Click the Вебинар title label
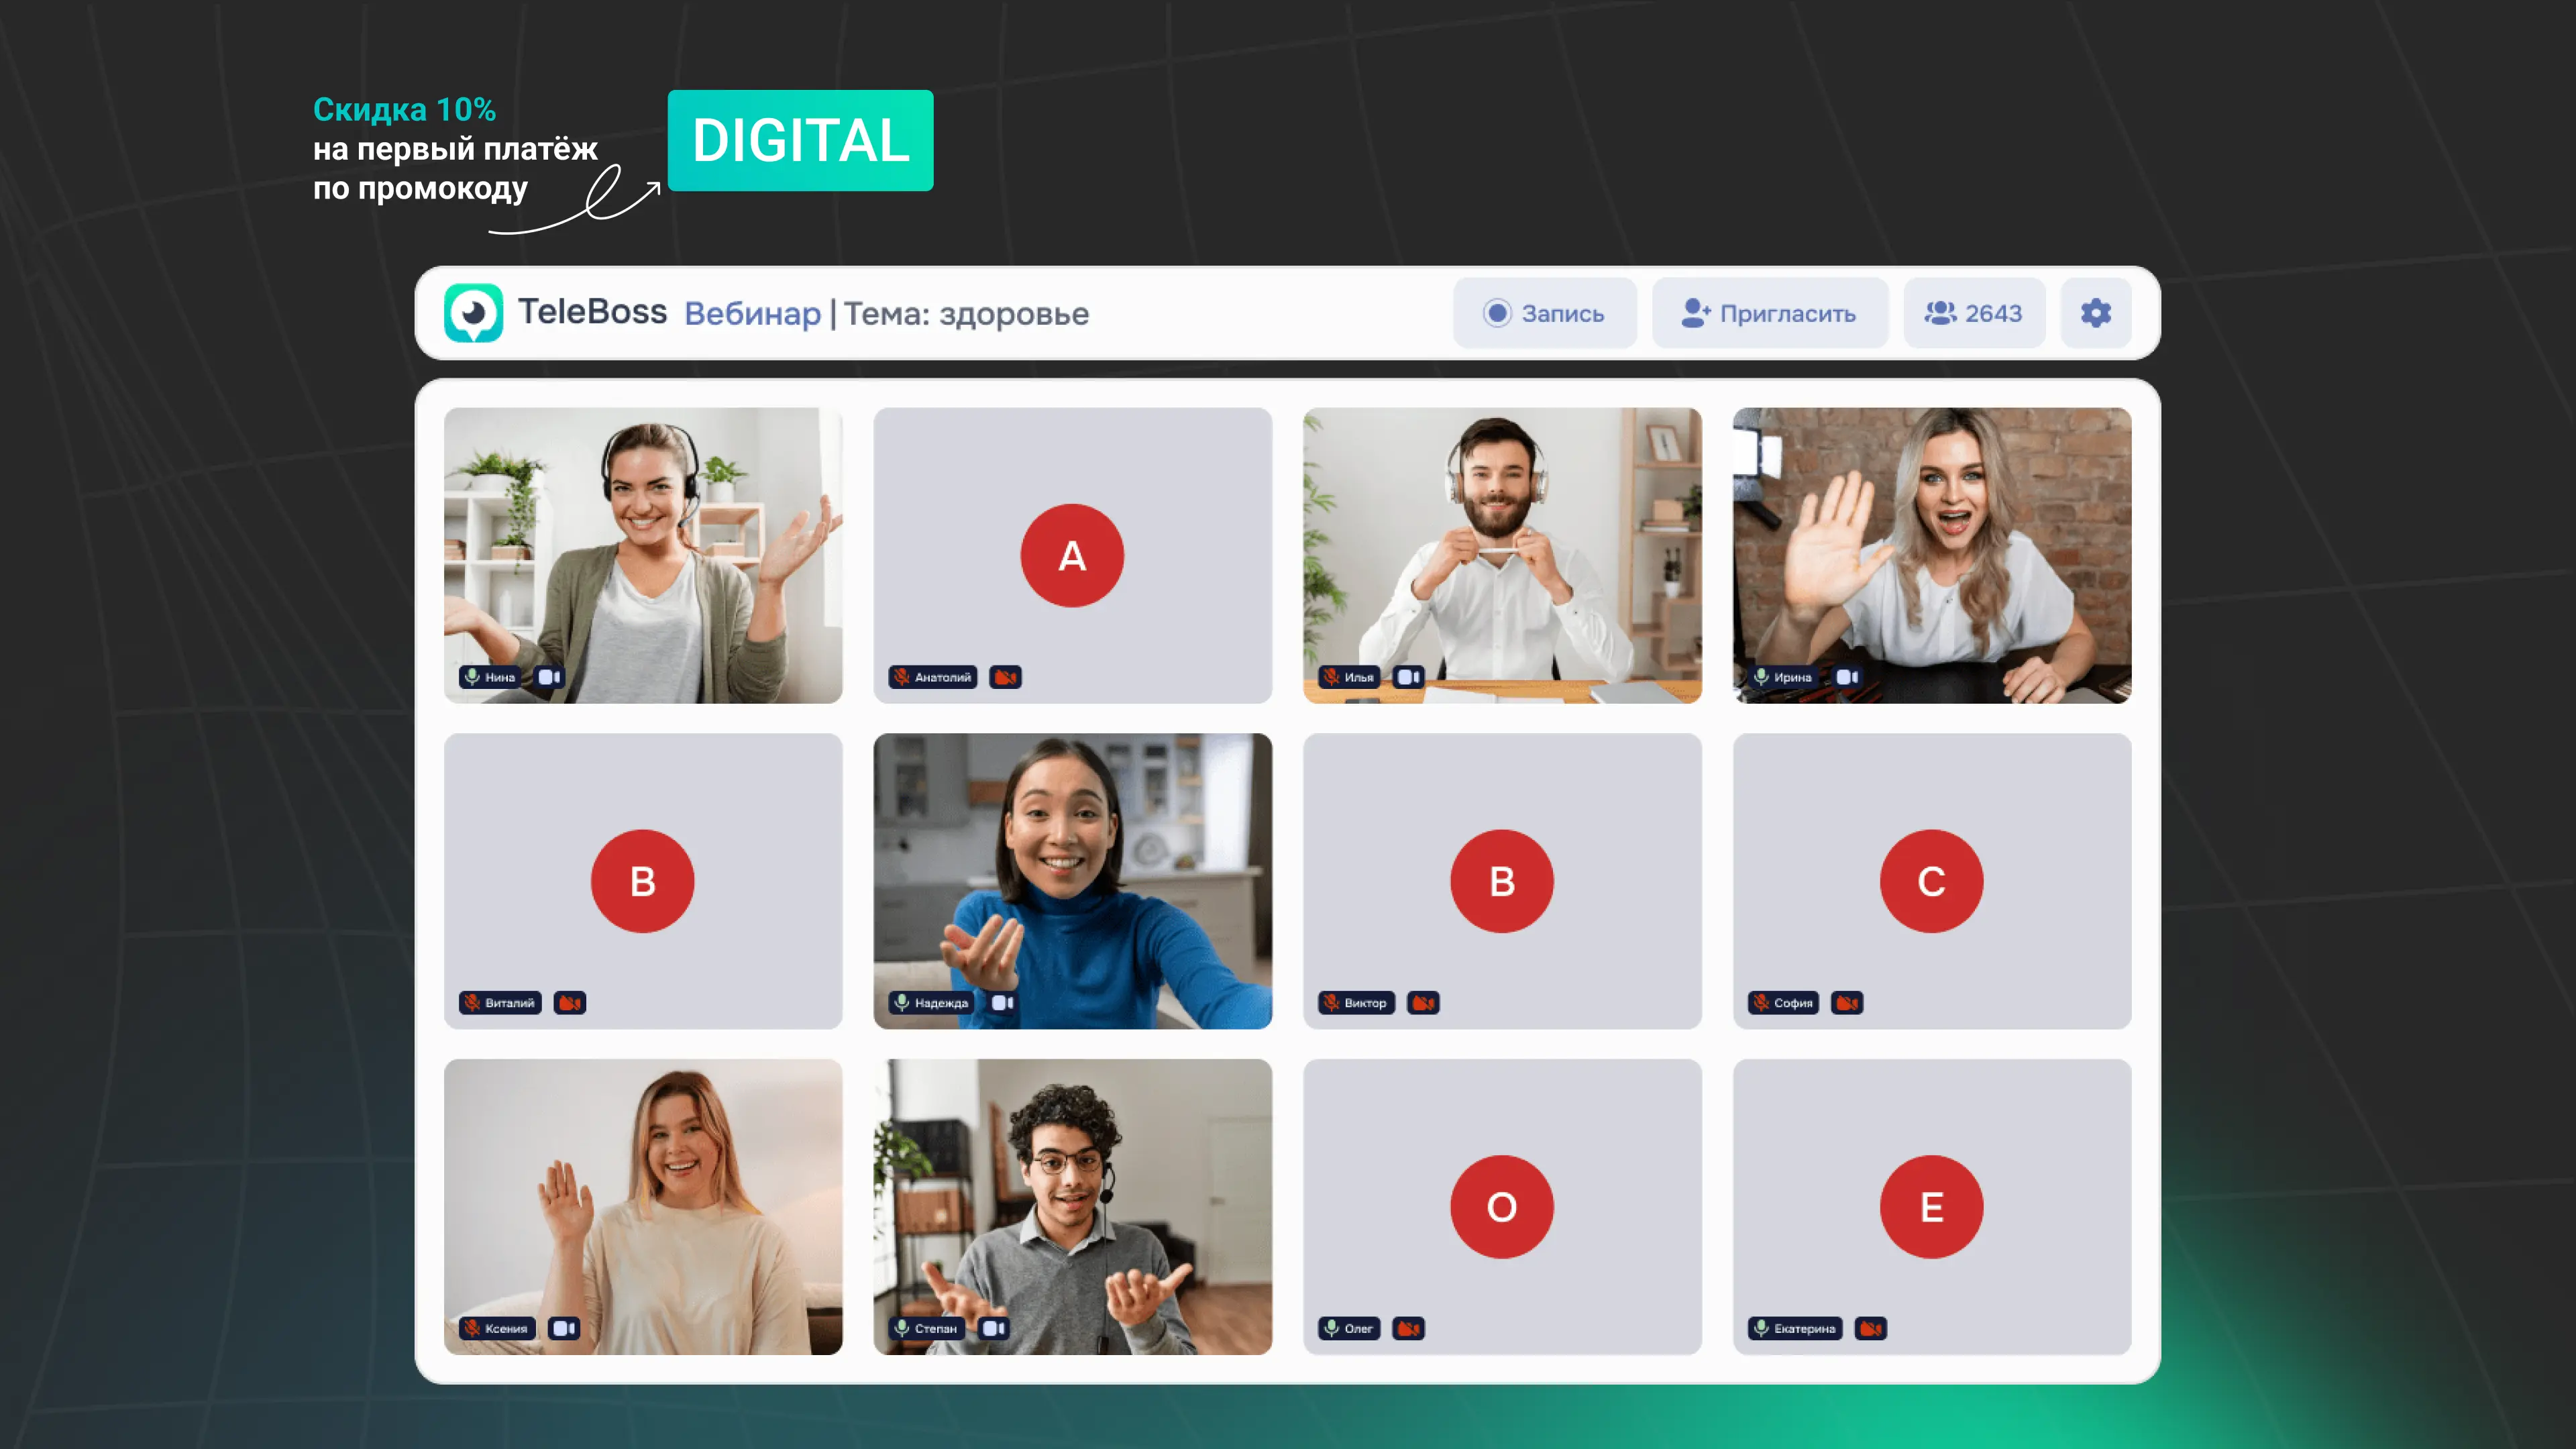Screen dimensions: 2576x1449 click(752, 314)
